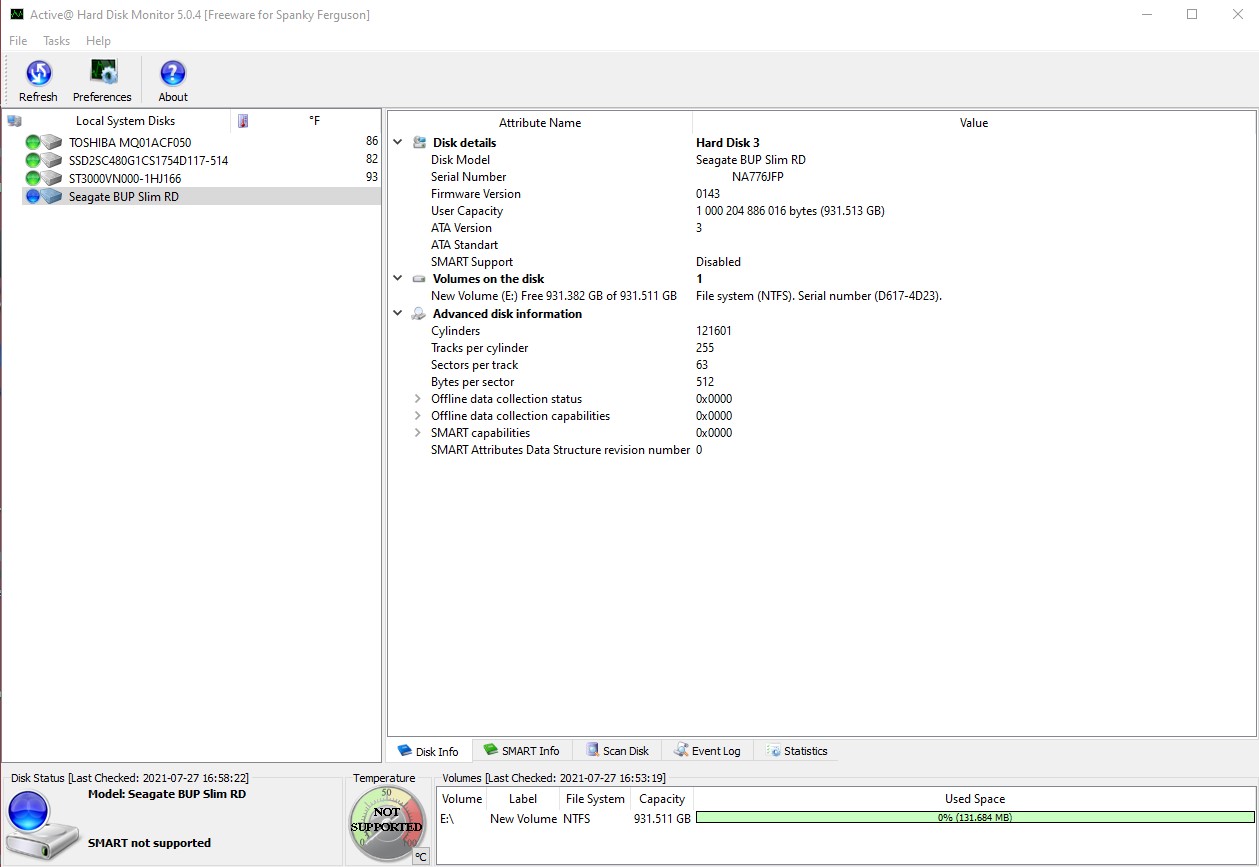1259x867 pixels.
Task: Open Preferences from the toolbar
Action: tap(102, 74)
